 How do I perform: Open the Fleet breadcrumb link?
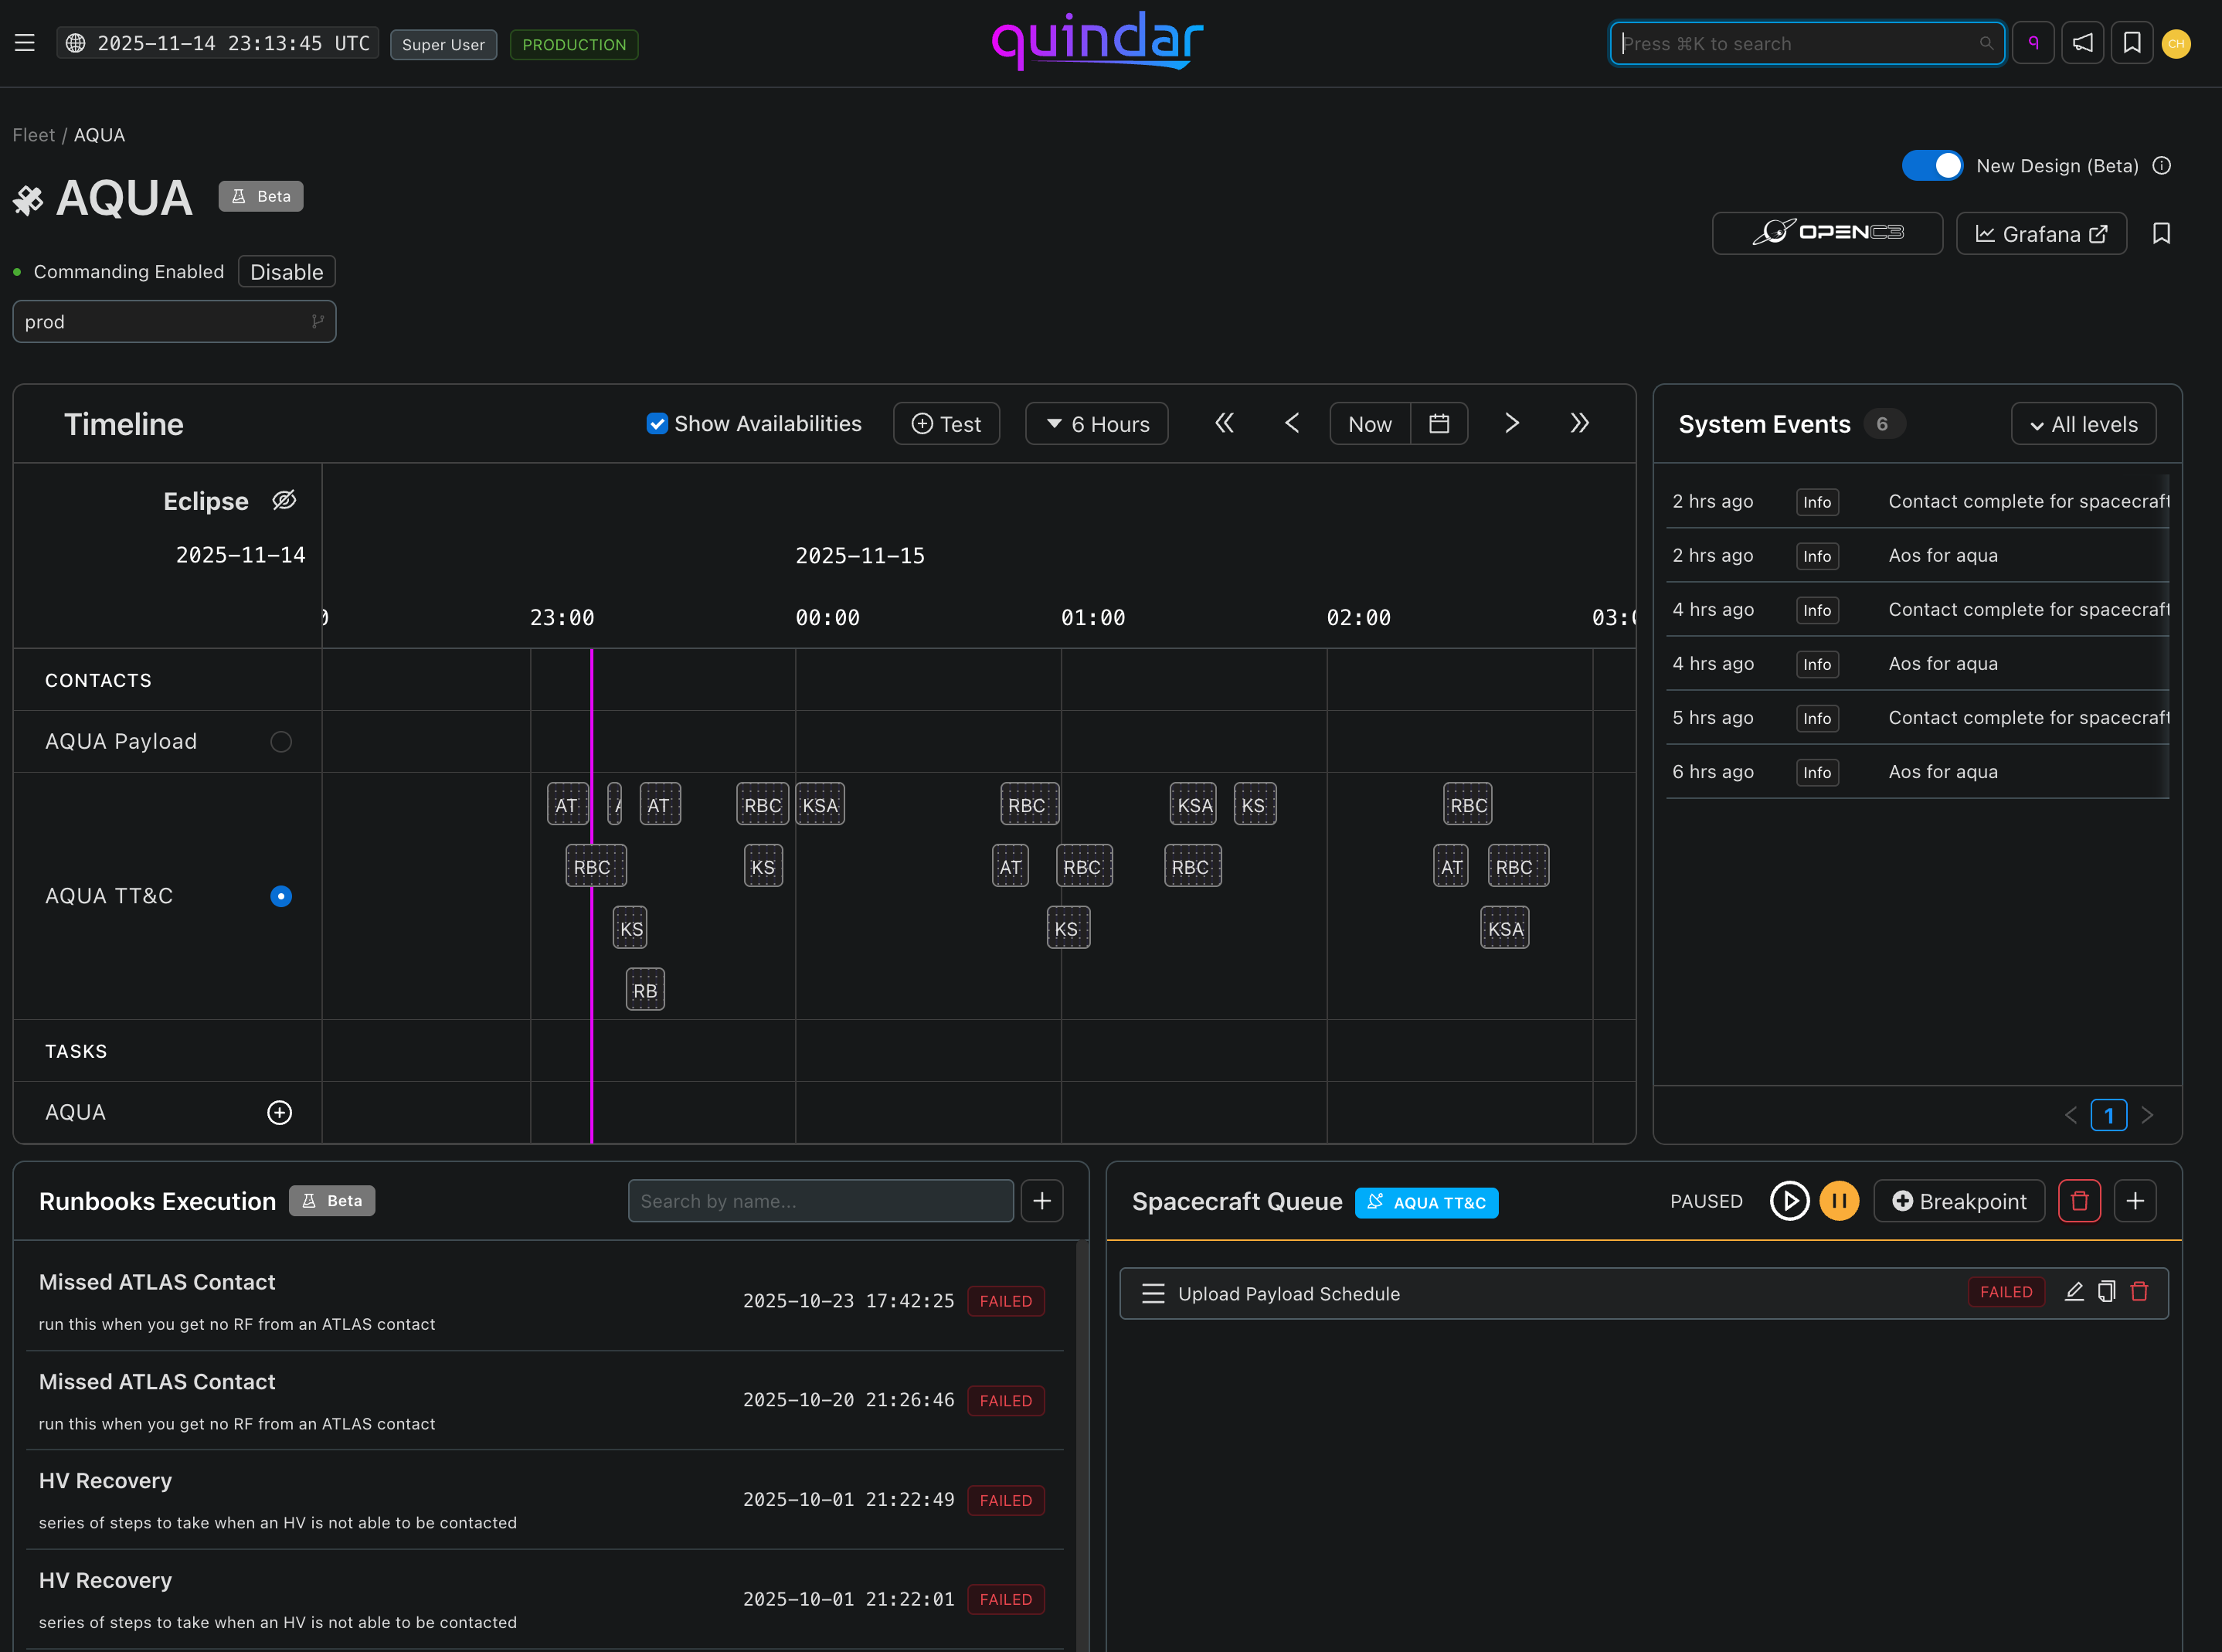pyautogui.click(x=33, y=135)
